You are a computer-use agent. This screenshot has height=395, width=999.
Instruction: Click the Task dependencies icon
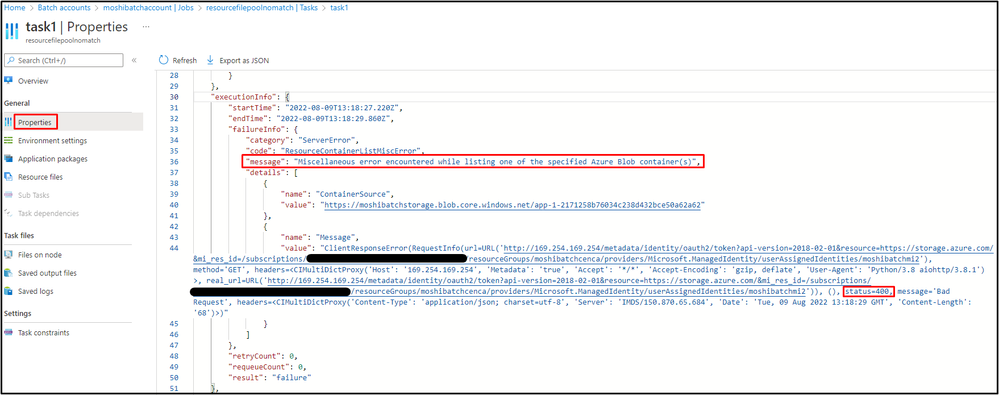click(x=8, y=213)
